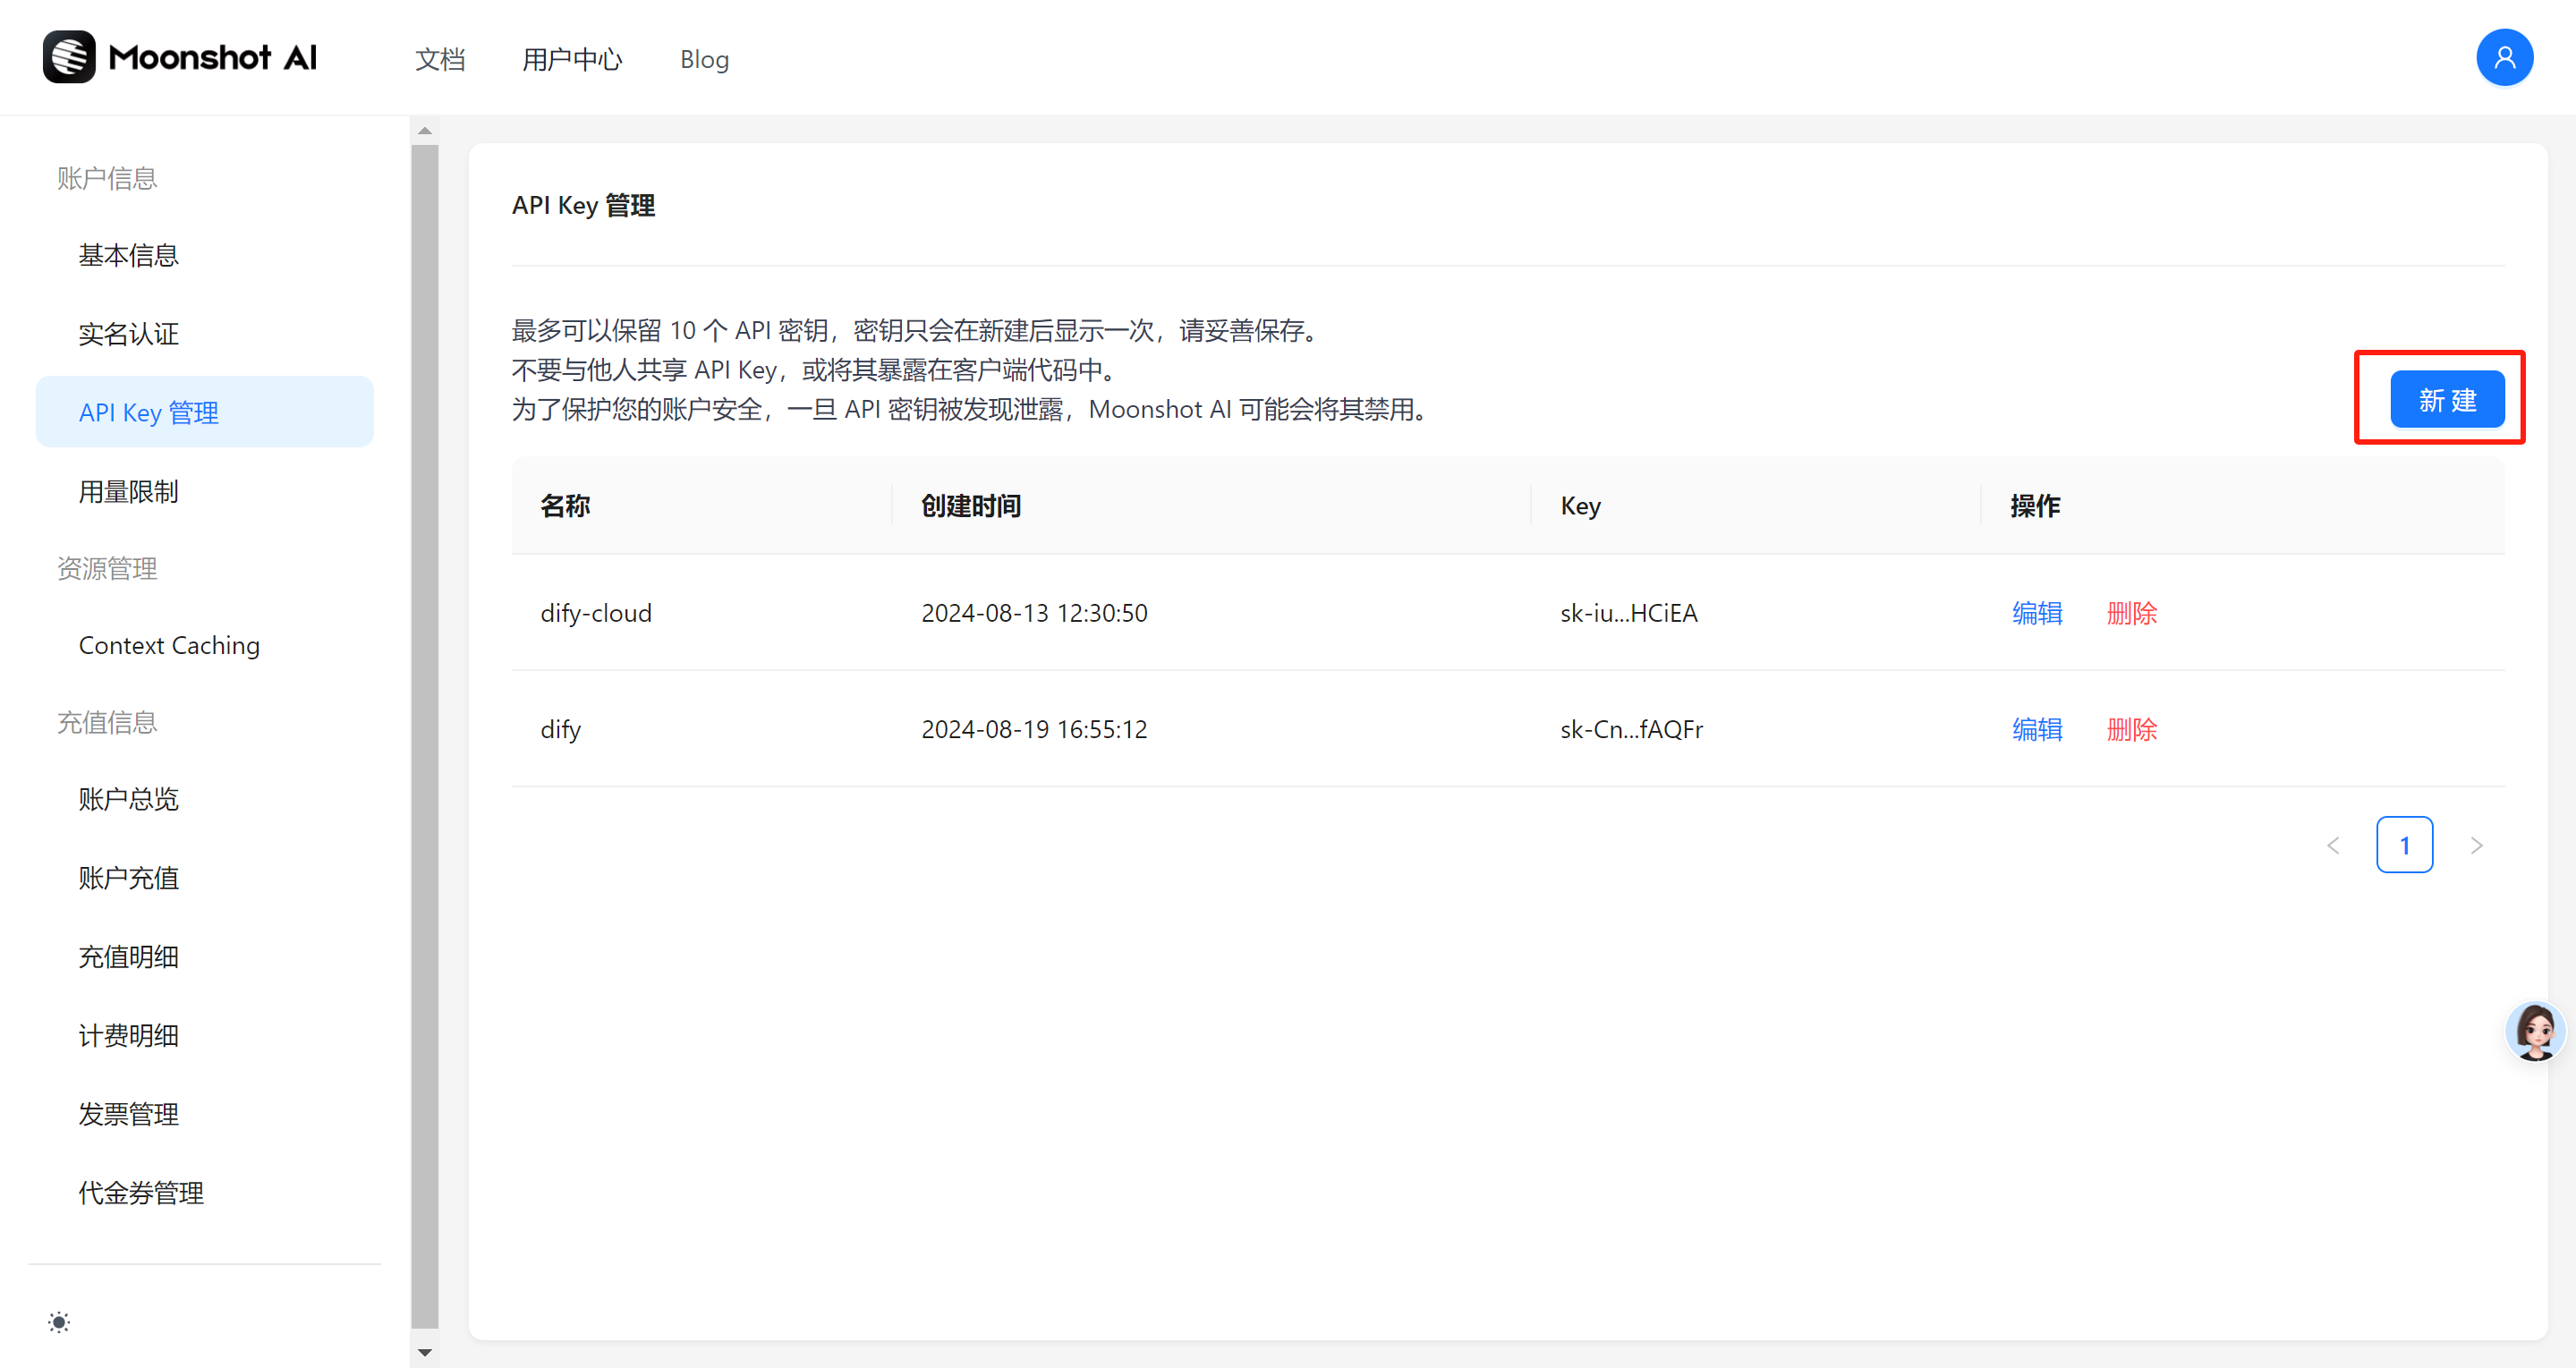Open the user profile avatar icon

pos(2504,58)
